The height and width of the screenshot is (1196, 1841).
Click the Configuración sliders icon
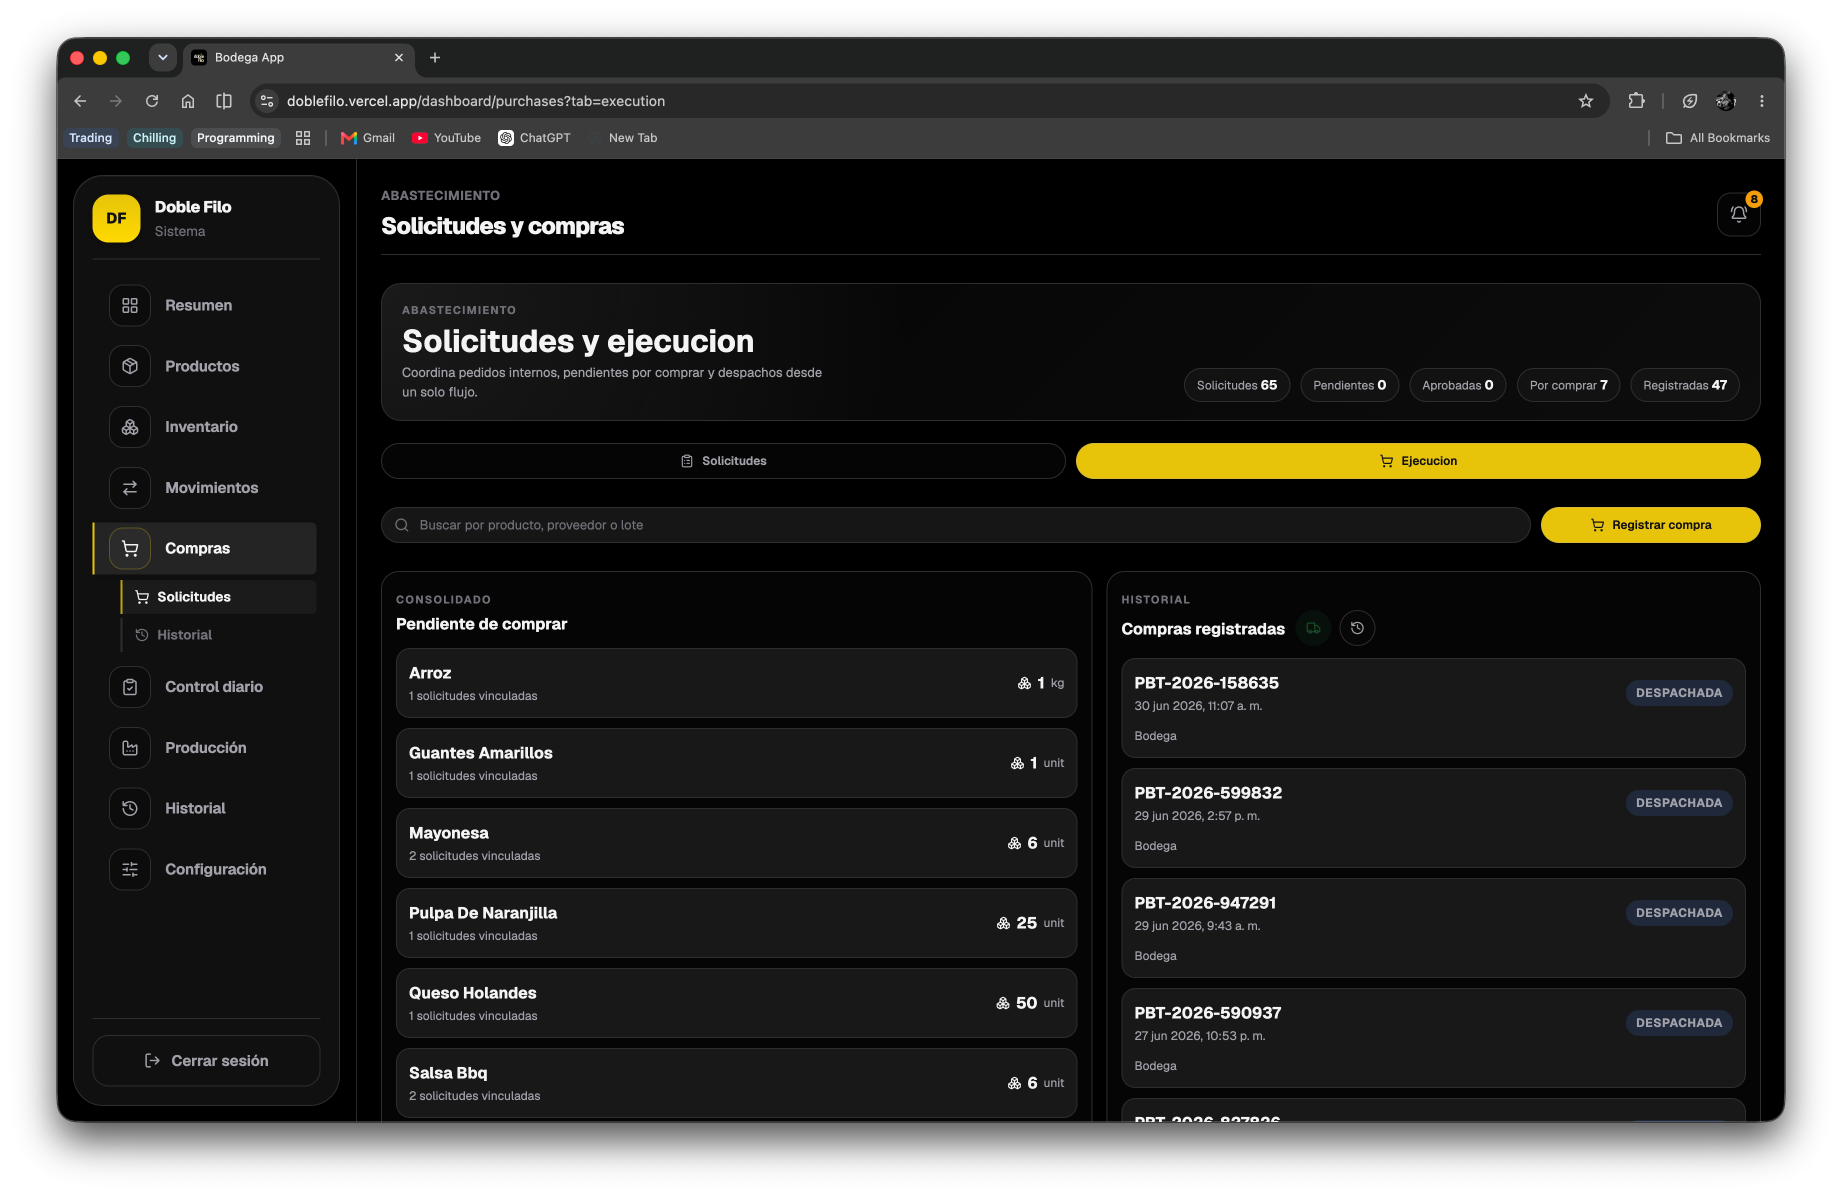(x=130, y=869)
